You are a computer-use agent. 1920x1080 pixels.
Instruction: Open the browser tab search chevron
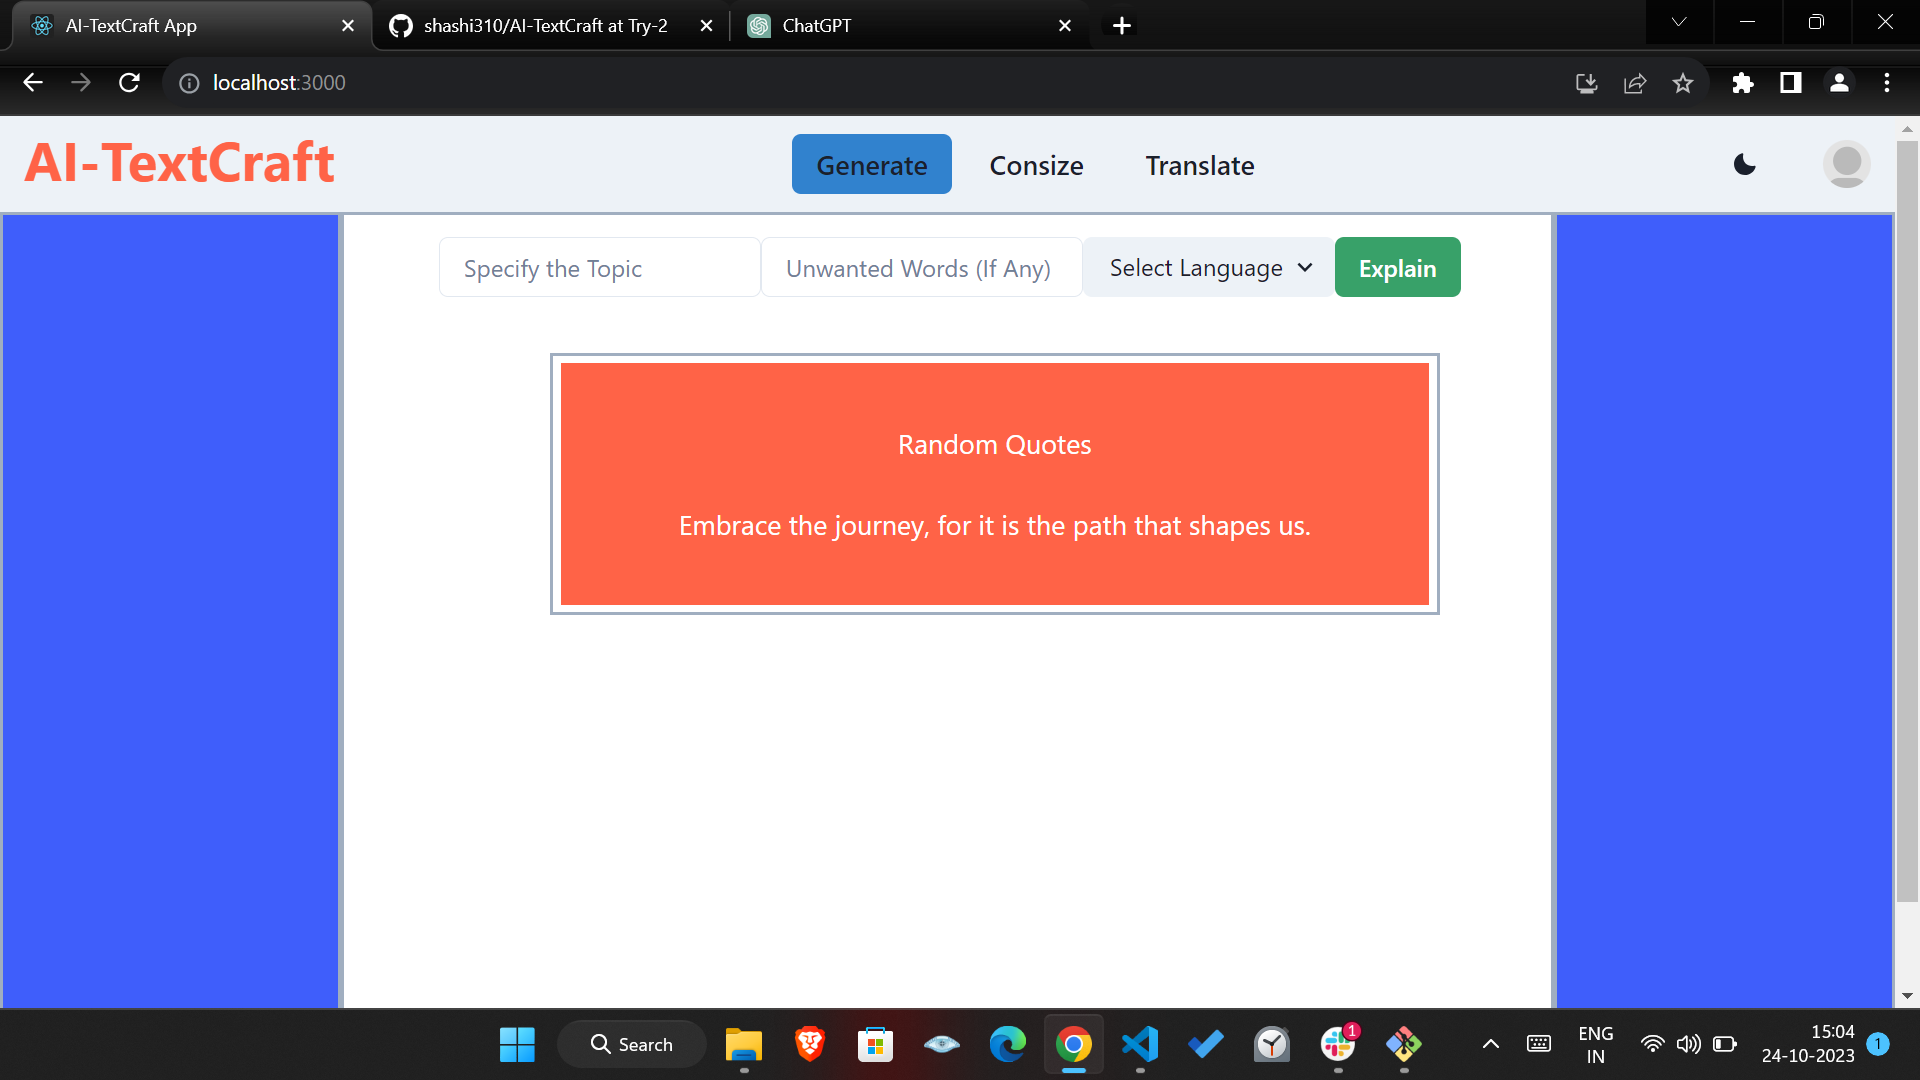pyautogui.click(x=1679, y=22)
